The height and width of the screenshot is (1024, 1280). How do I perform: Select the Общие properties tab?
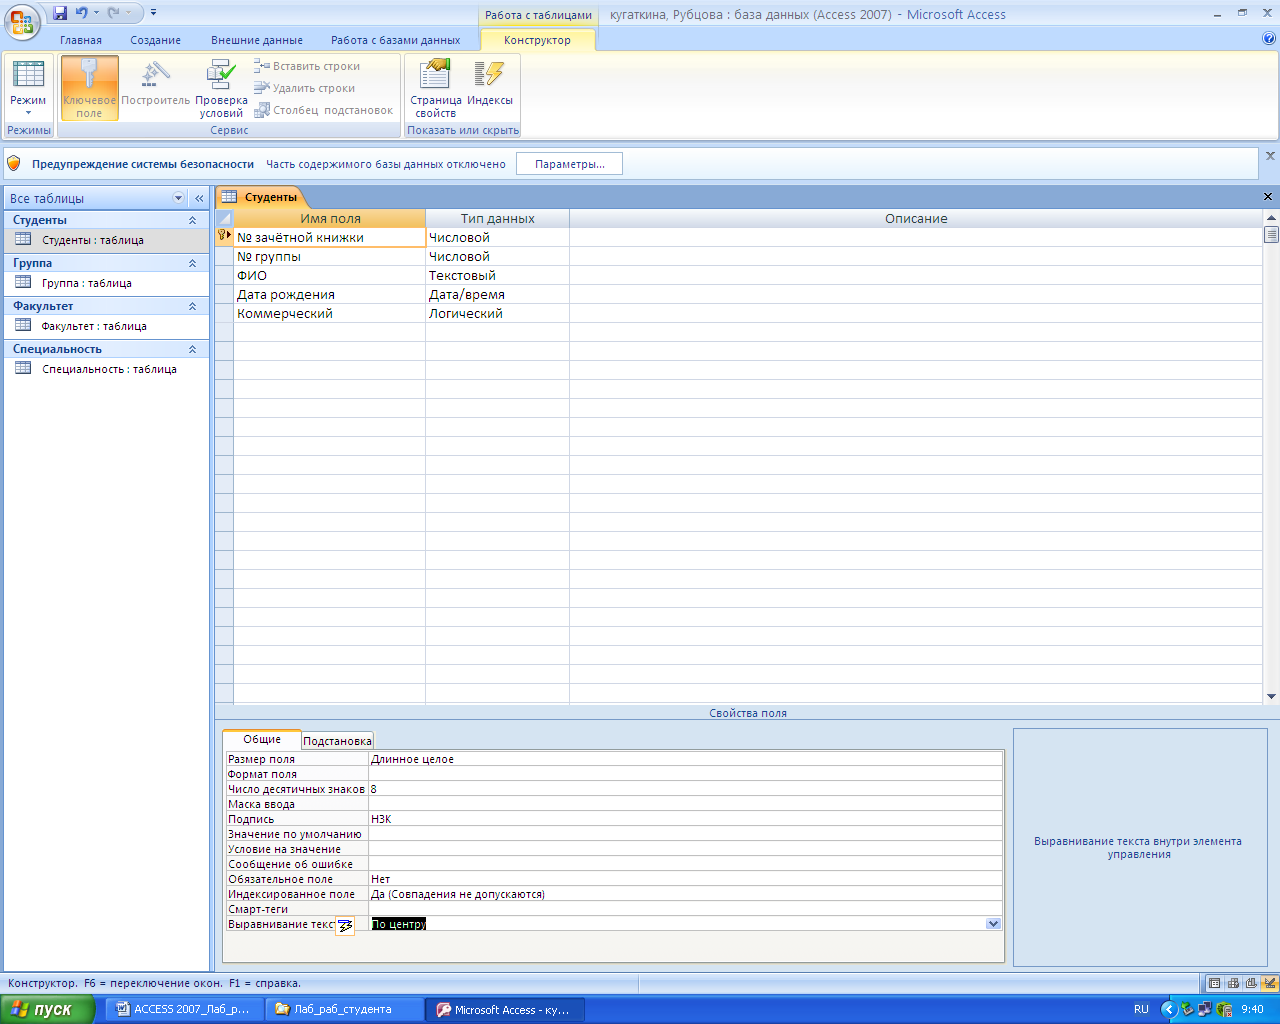262,740
